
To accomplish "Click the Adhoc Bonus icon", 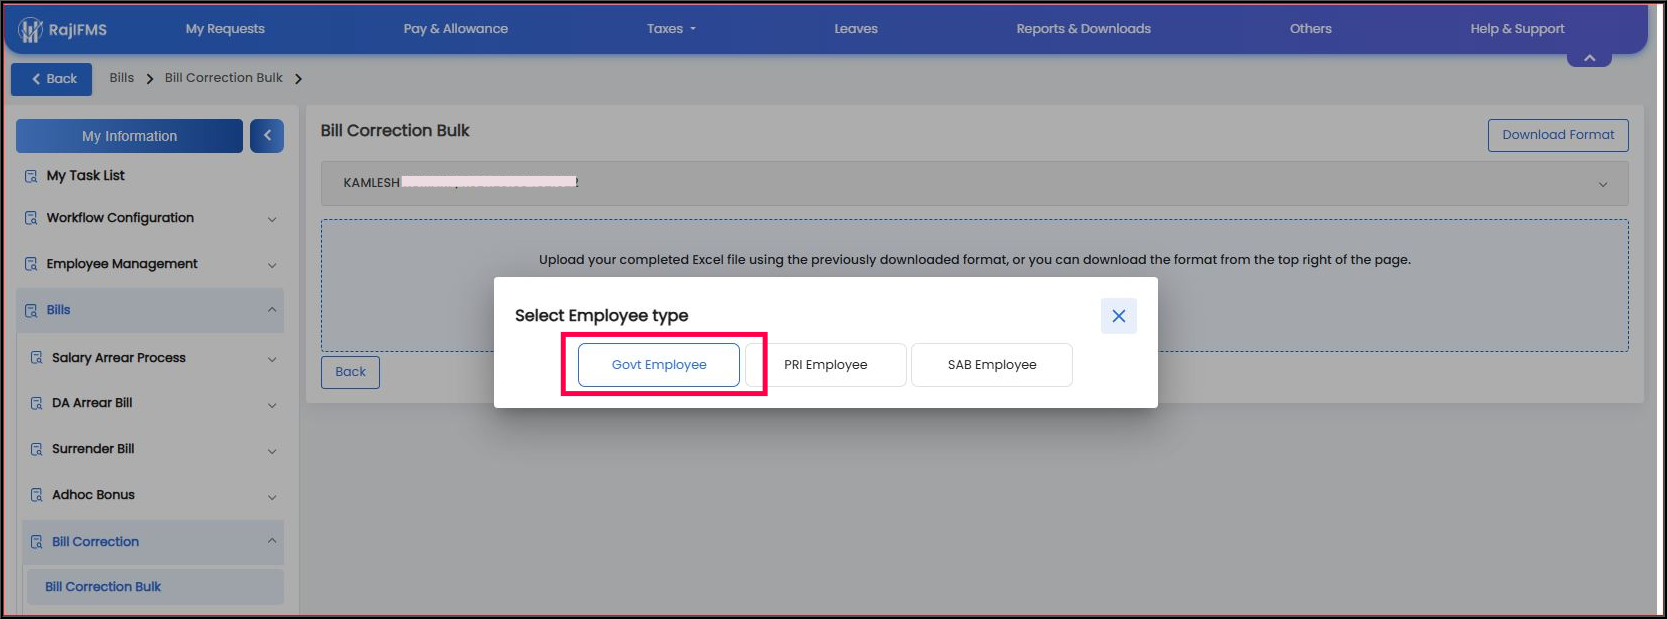I will click(37, 495).
